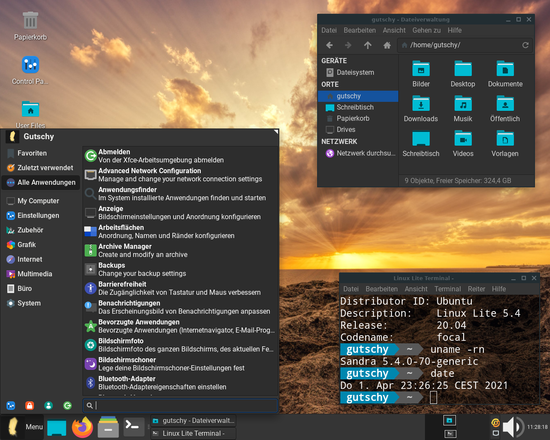Select Papierkorb in file manager sidebar
This screenshot has height=440, width=550.
(358, 119)
